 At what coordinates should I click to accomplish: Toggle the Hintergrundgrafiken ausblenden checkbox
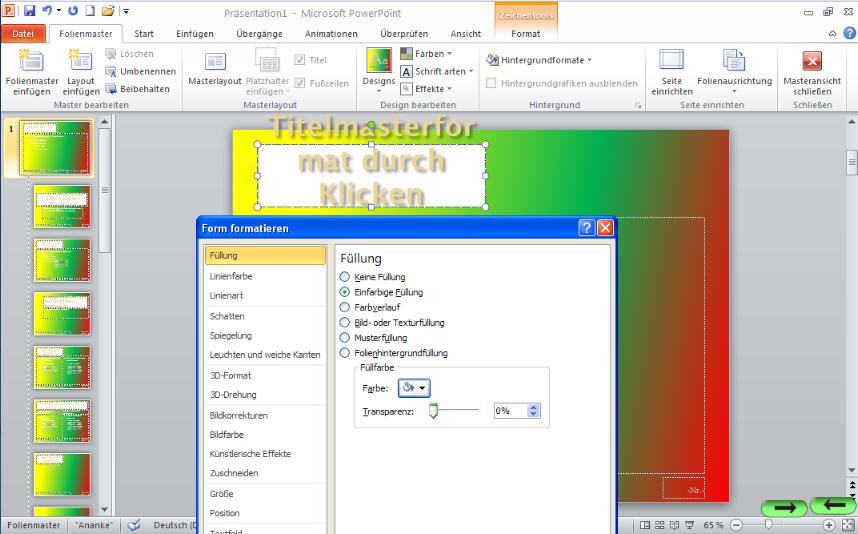pos(491,84)
